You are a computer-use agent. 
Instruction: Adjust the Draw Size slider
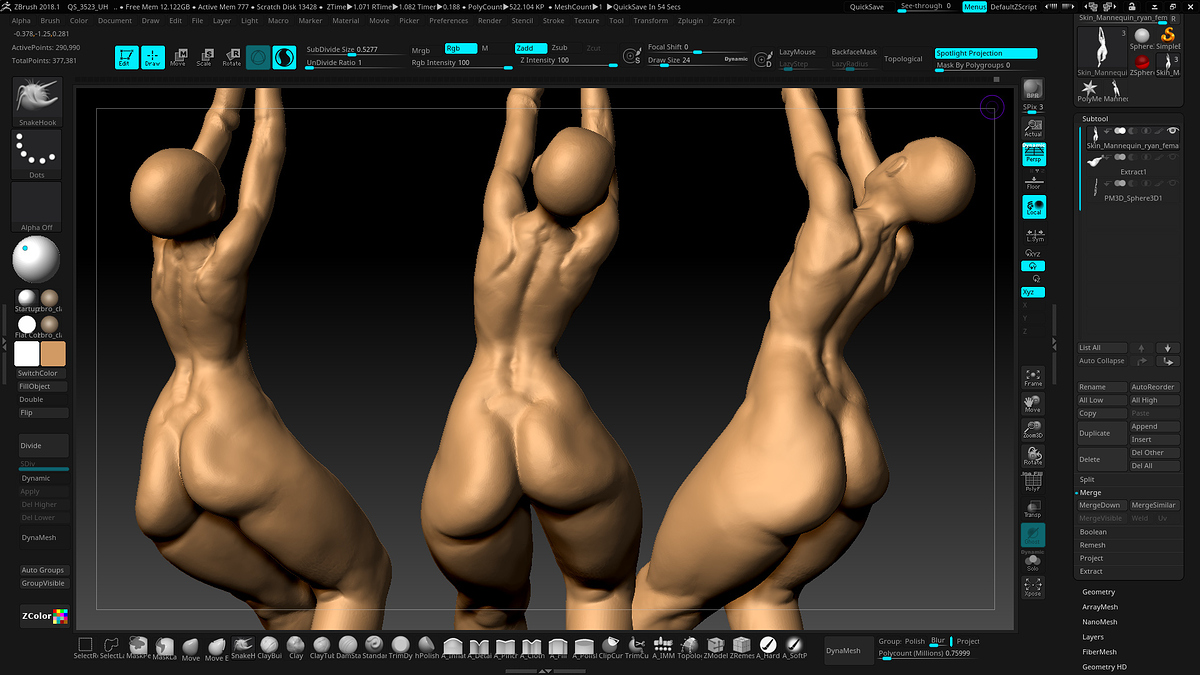pos(695,61)
